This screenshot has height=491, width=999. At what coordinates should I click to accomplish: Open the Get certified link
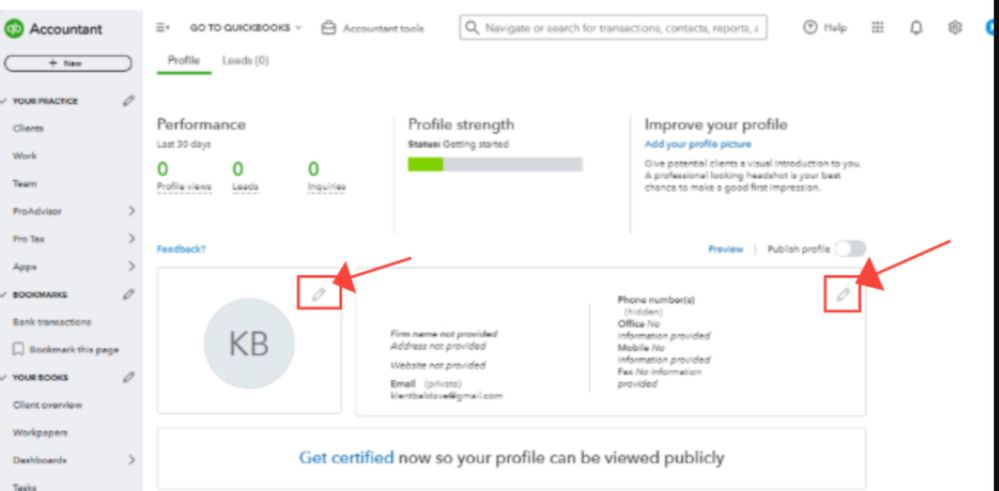coord(346,458)
